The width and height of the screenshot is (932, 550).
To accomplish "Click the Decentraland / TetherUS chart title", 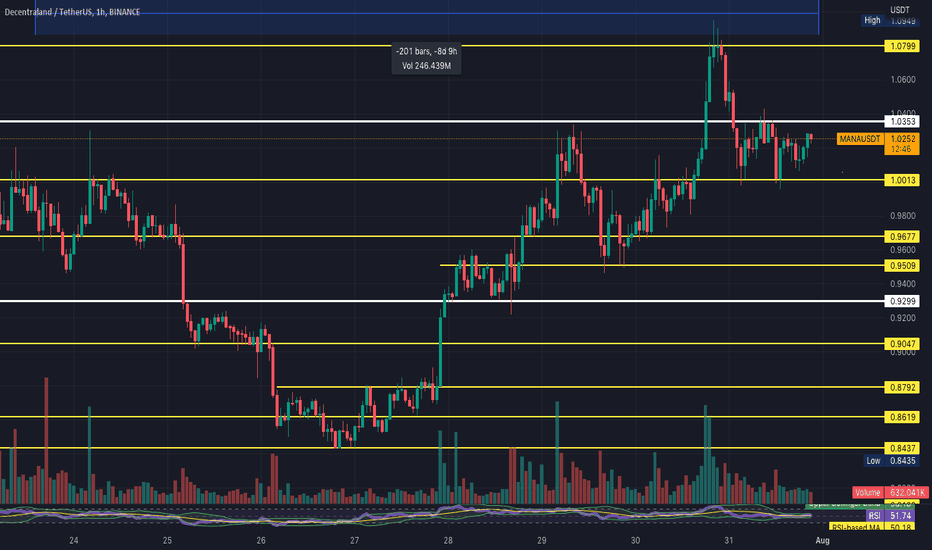I will 72,12.
